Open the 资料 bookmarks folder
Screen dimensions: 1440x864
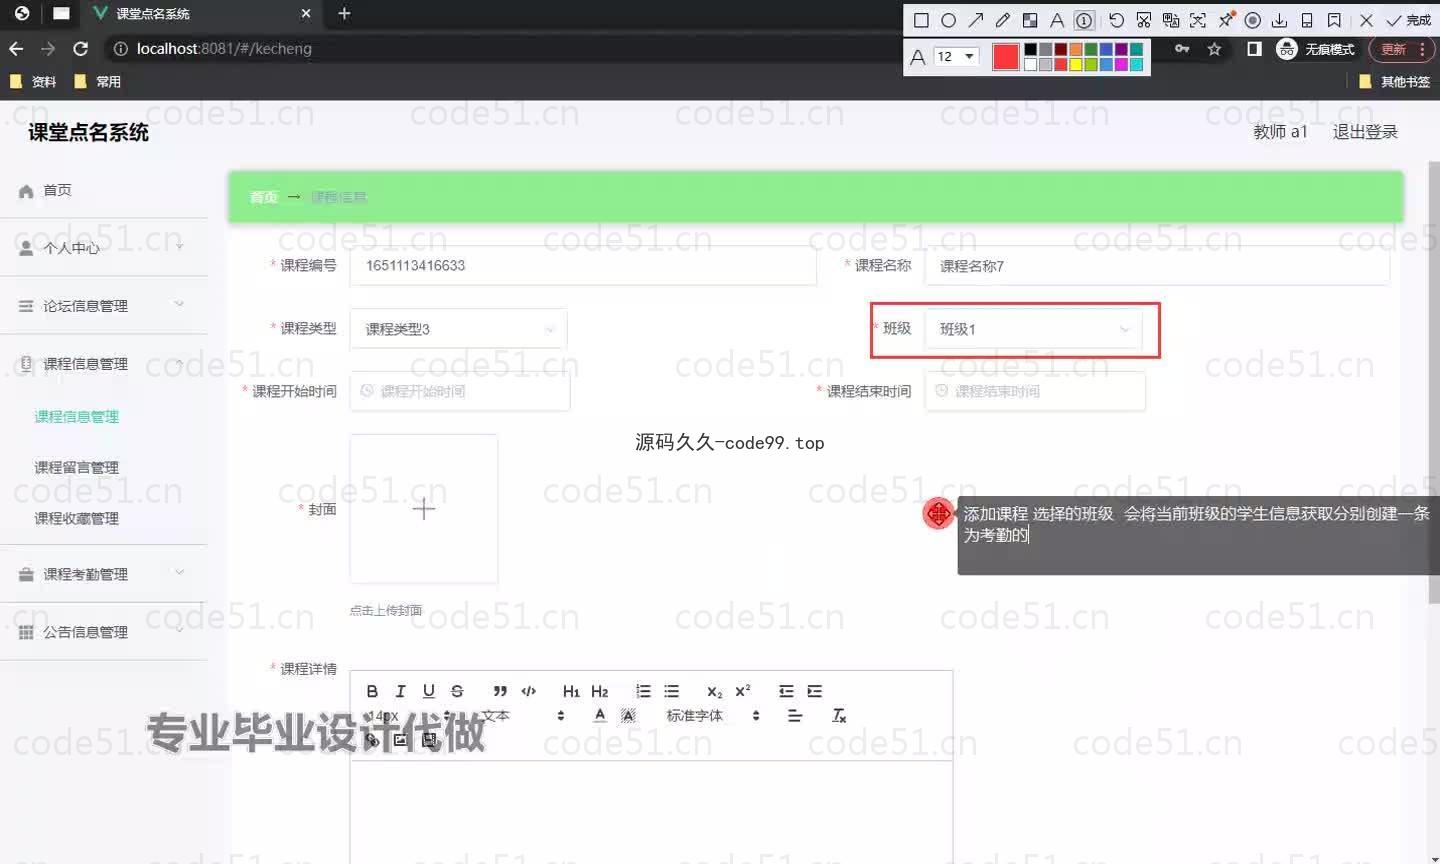coord(33,81)
